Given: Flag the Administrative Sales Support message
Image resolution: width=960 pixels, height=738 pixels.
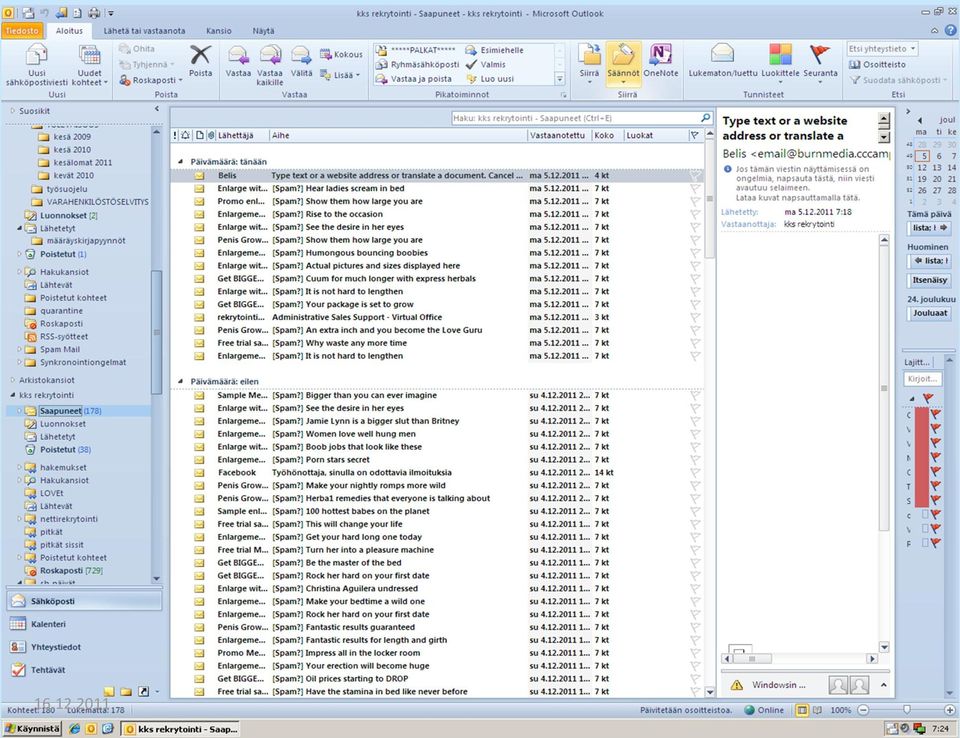Looking at the screenshot, I should [695, 317].
